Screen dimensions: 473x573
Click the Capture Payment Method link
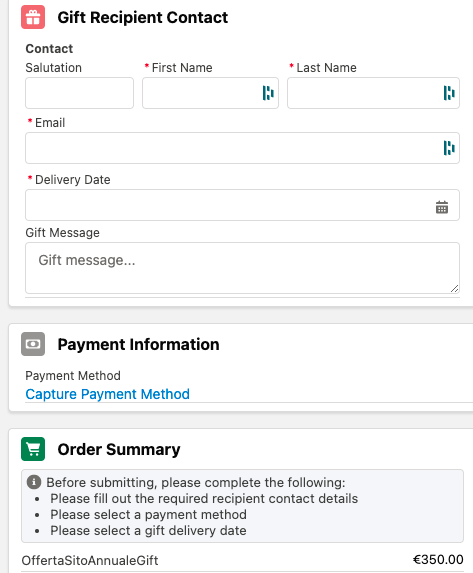(107, 394)
